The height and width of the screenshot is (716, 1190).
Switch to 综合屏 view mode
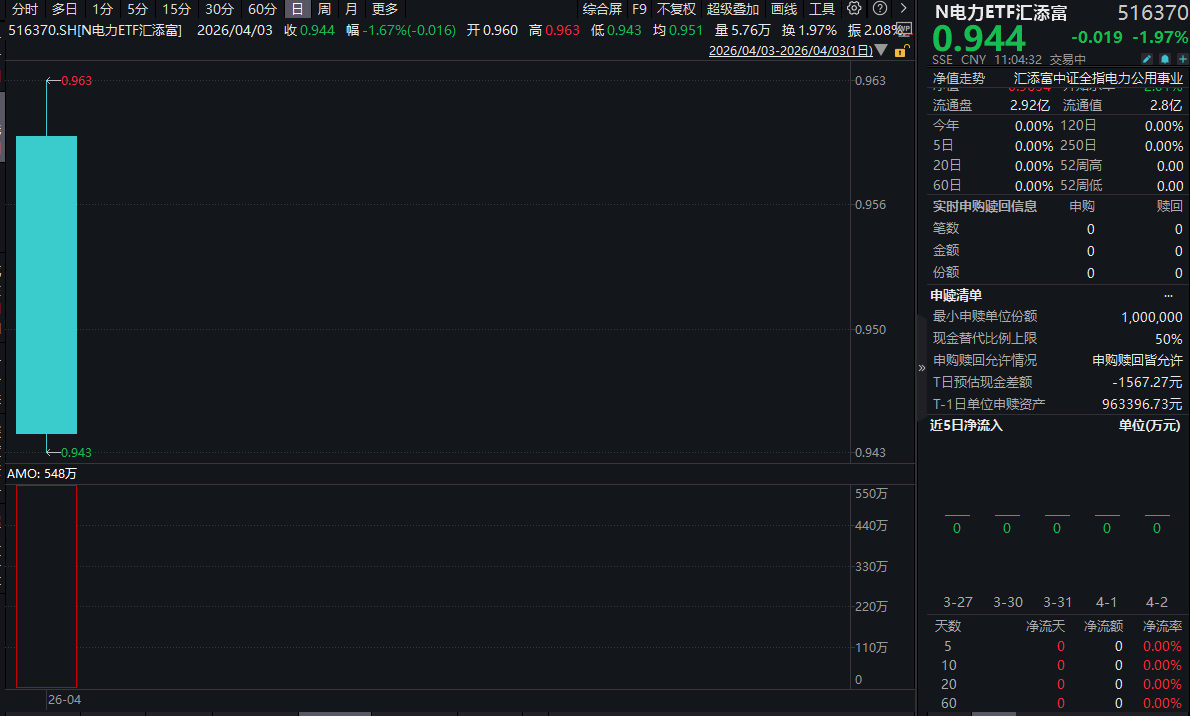tap(602, 9)
